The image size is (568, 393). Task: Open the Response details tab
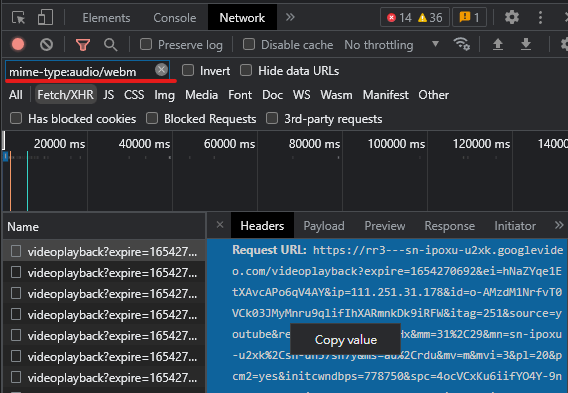point(450,226)
